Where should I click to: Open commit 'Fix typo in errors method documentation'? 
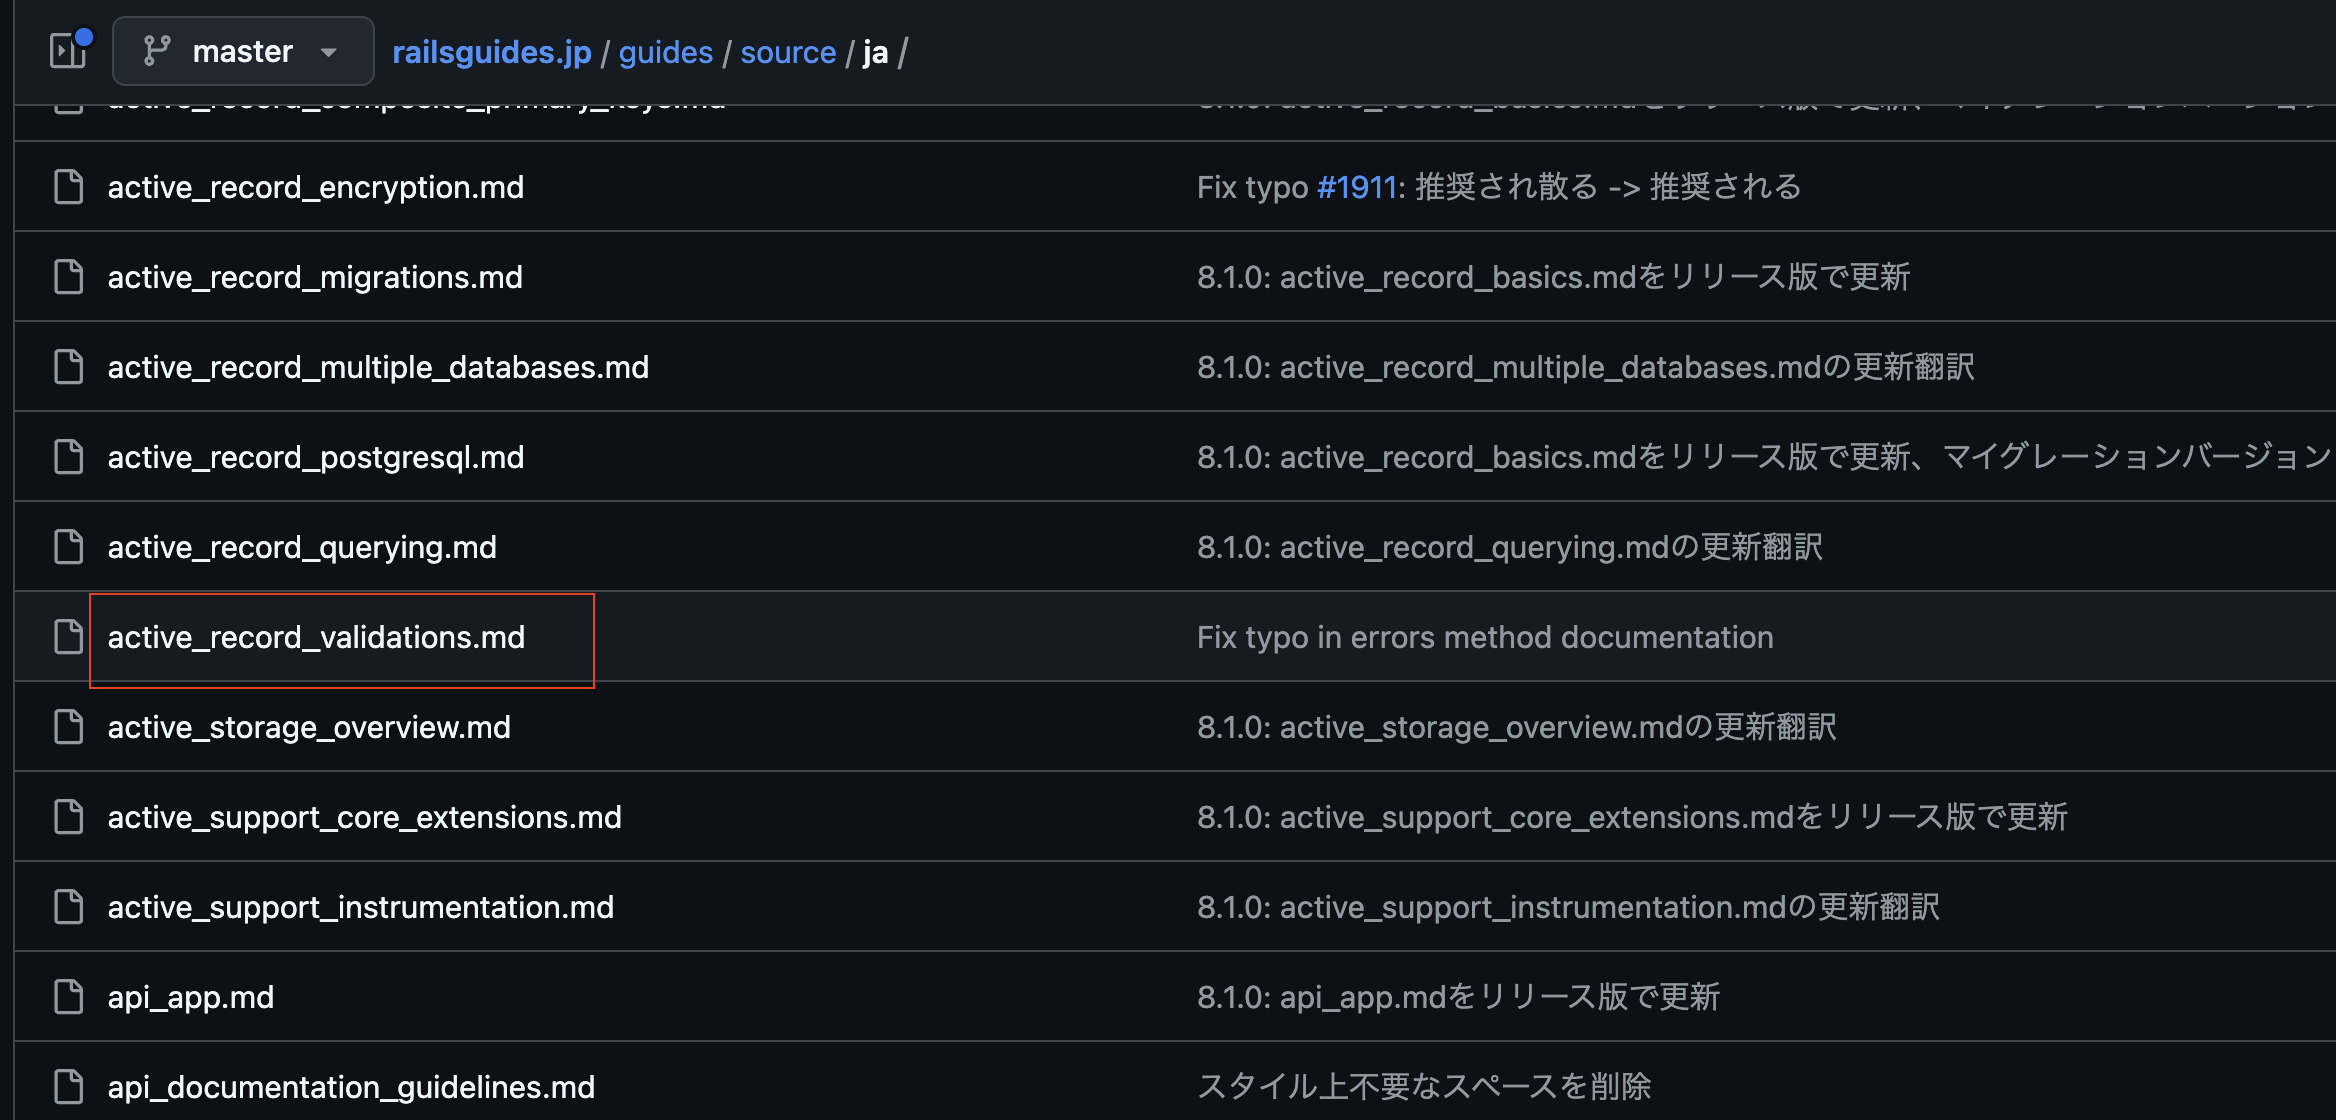(x=1484, y=637)
